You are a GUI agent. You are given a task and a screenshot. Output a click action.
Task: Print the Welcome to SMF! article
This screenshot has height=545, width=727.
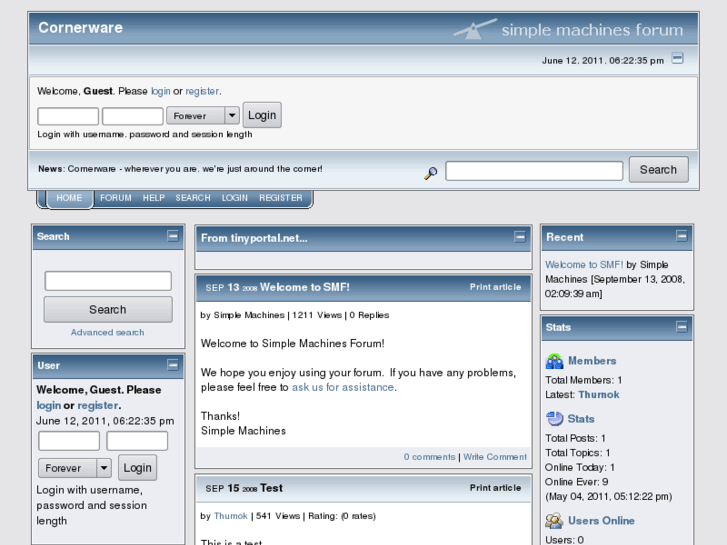point(495,287)
